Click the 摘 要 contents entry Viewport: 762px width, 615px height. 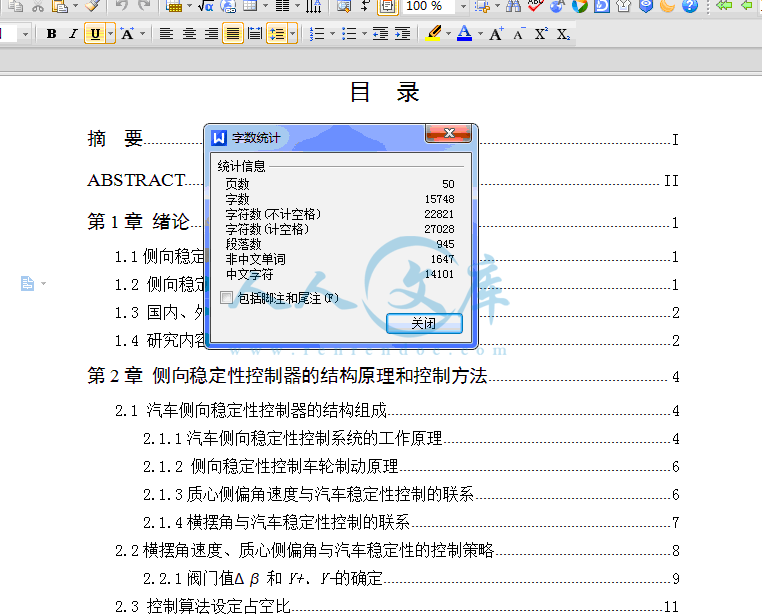click(x=115, y=139)
